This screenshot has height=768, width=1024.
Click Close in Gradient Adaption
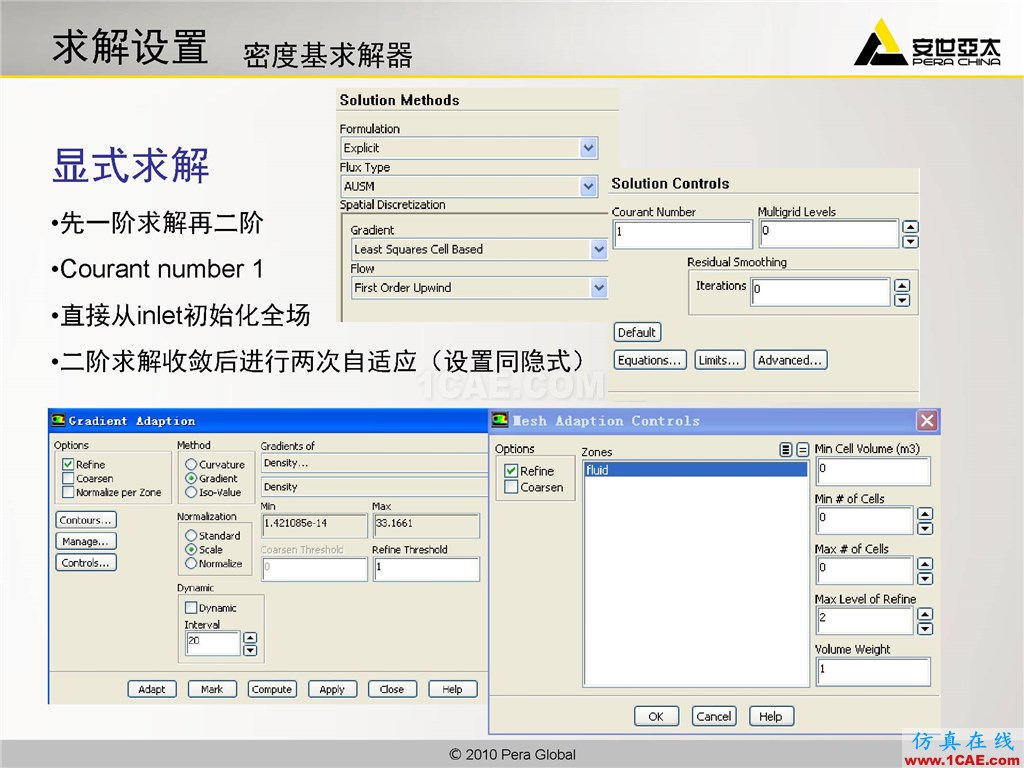(x=392, y=689)
